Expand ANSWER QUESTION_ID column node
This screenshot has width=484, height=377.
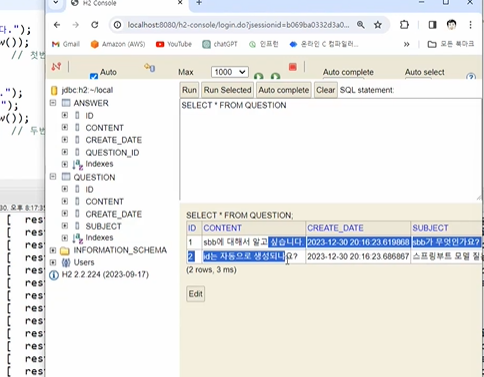[65, 152]
